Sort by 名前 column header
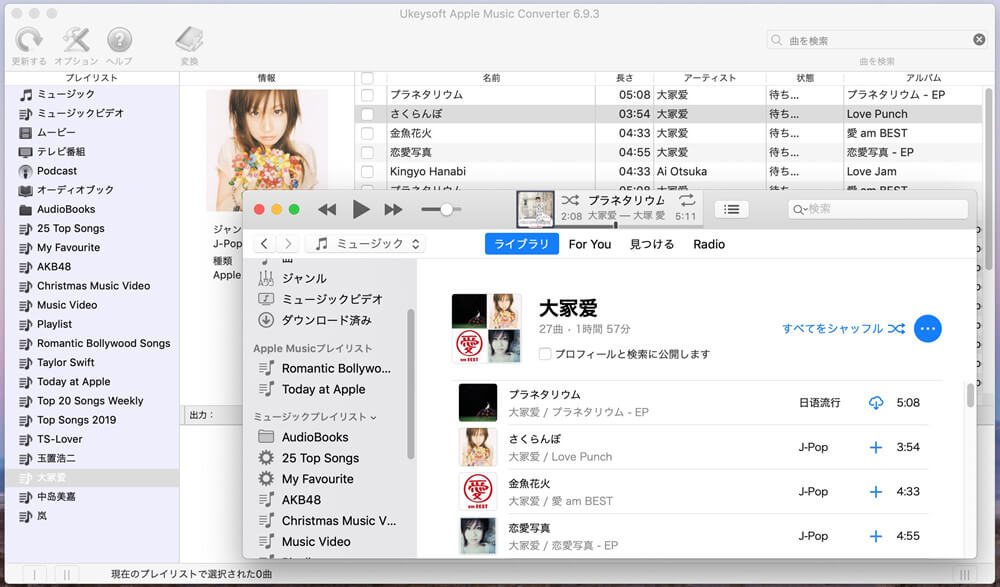The height and width of the screenshot is (587, 1000). pos(491,78)
